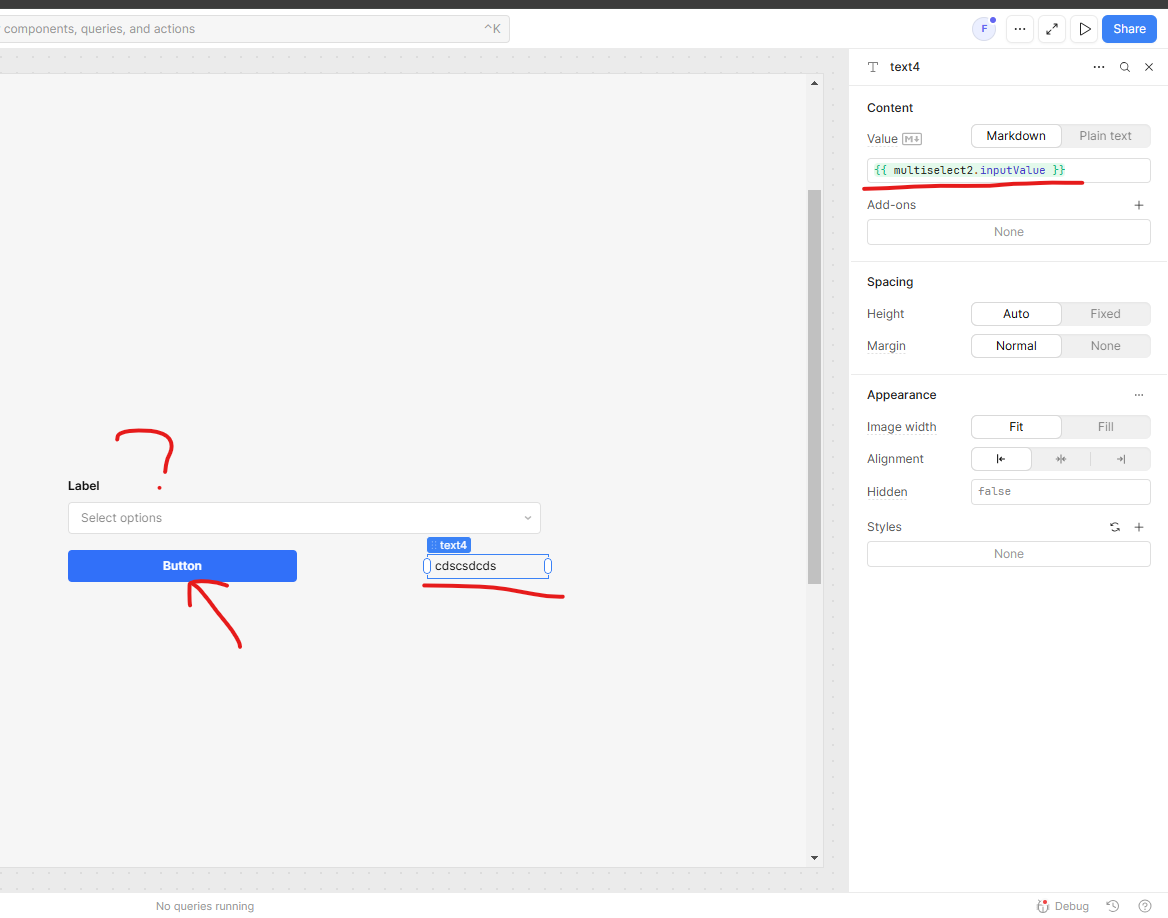Open Appearance section more options

coord(1139,395)
